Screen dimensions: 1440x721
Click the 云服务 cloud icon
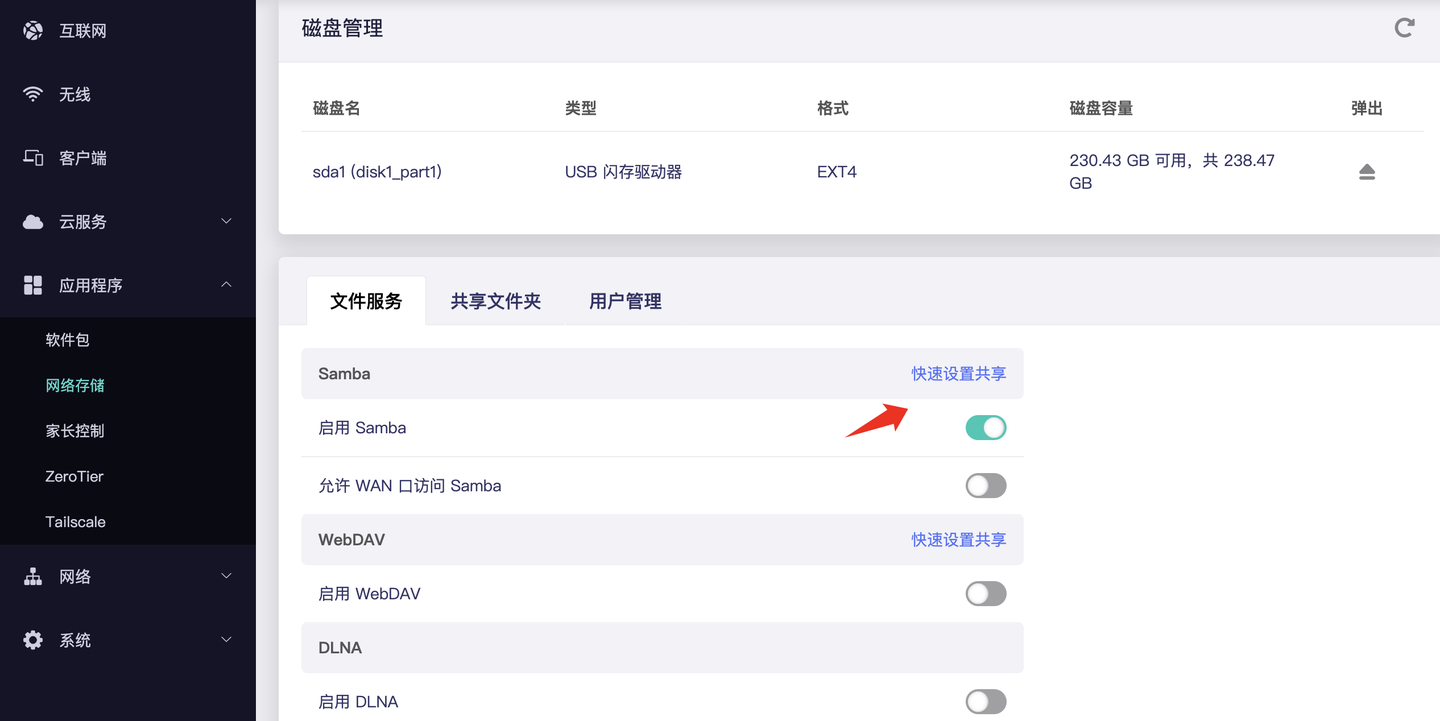coord(33,222)
